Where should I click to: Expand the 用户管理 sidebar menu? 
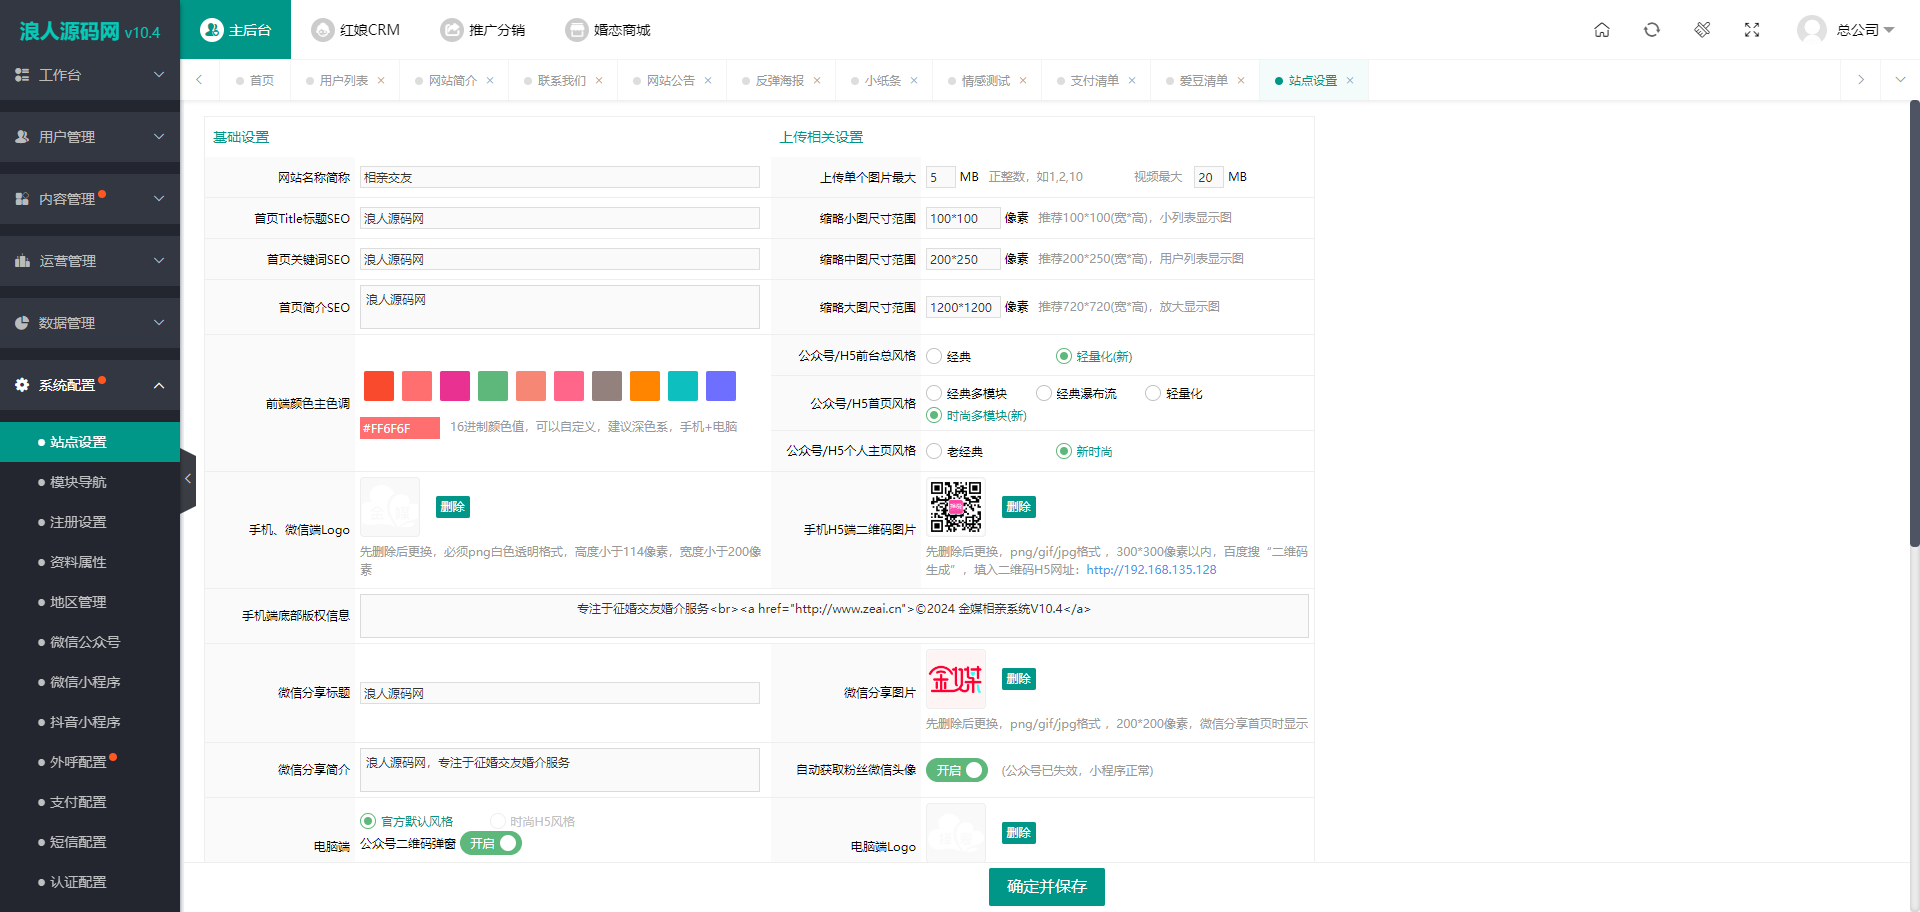tap(90, 137)
